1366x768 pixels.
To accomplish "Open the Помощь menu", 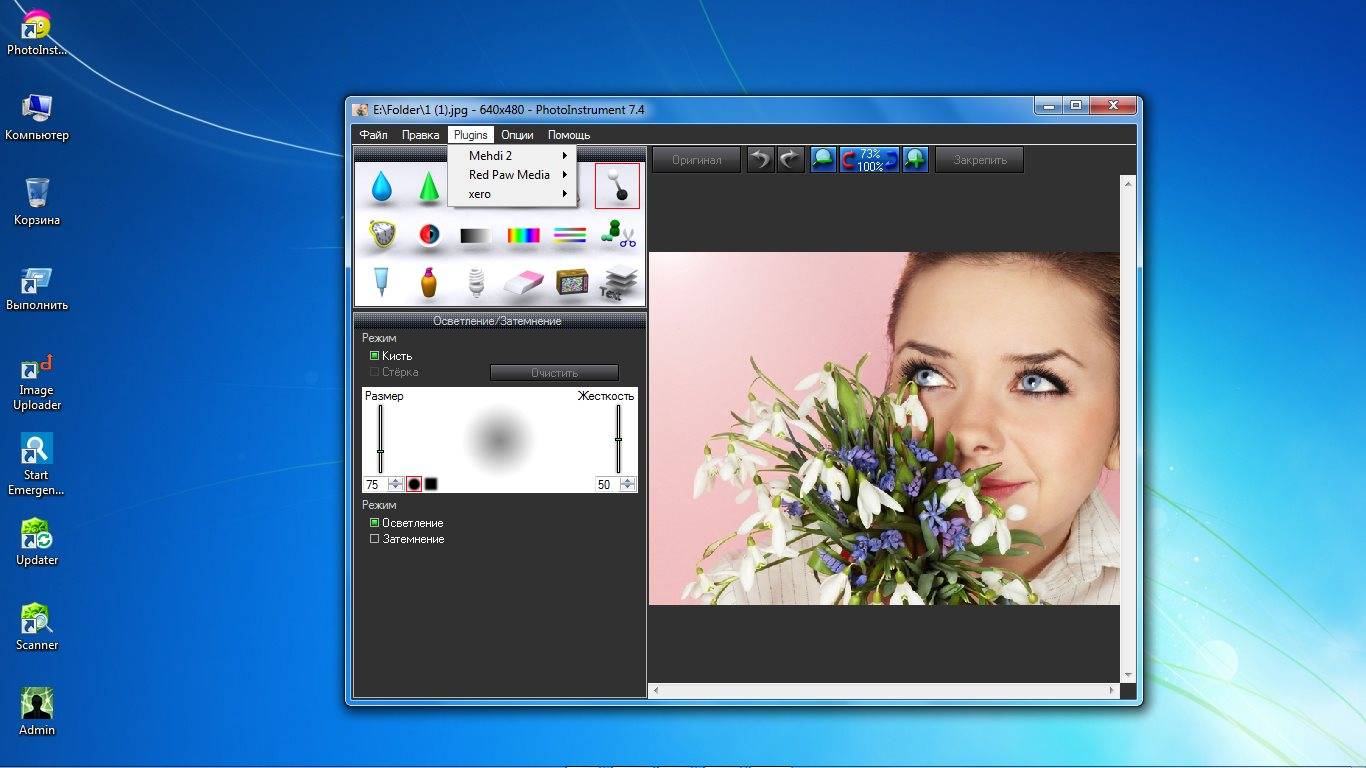I will point(569,134).
